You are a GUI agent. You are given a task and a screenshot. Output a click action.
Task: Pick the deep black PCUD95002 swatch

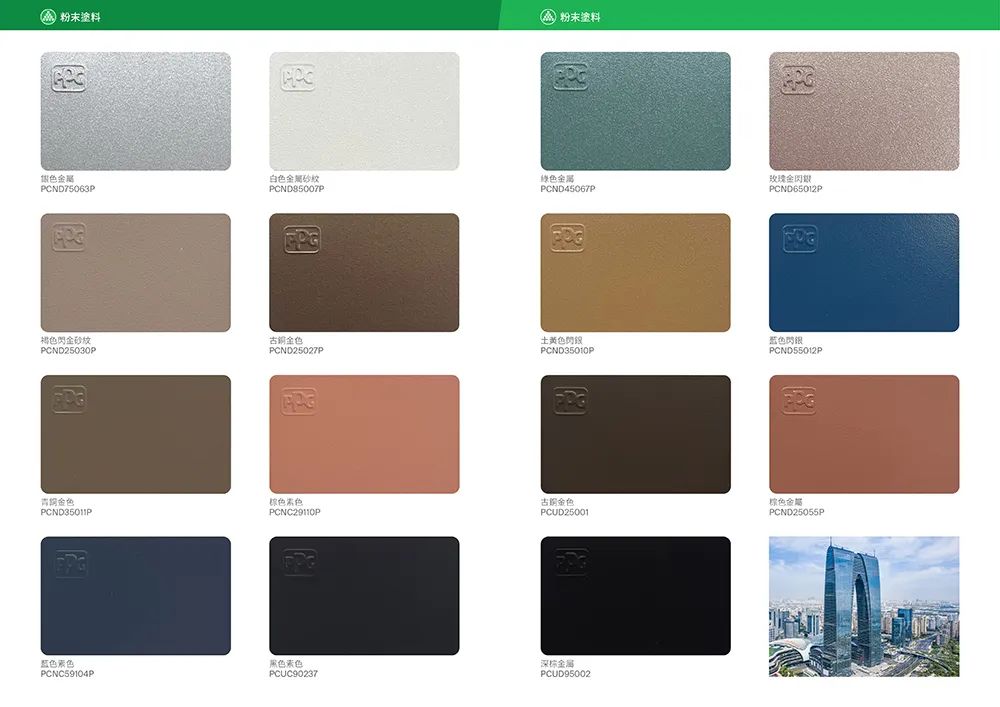635,596
